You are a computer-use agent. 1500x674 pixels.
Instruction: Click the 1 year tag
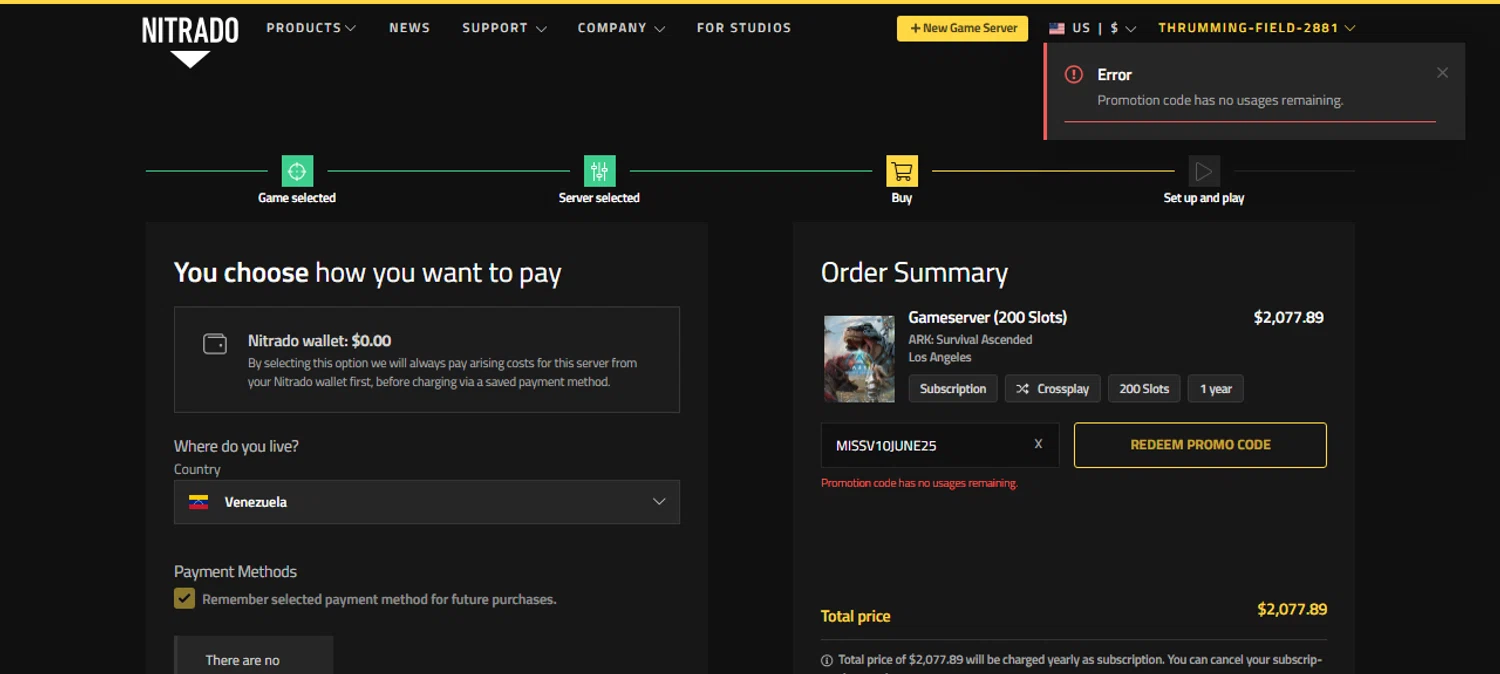click(x=1216, y=389)
